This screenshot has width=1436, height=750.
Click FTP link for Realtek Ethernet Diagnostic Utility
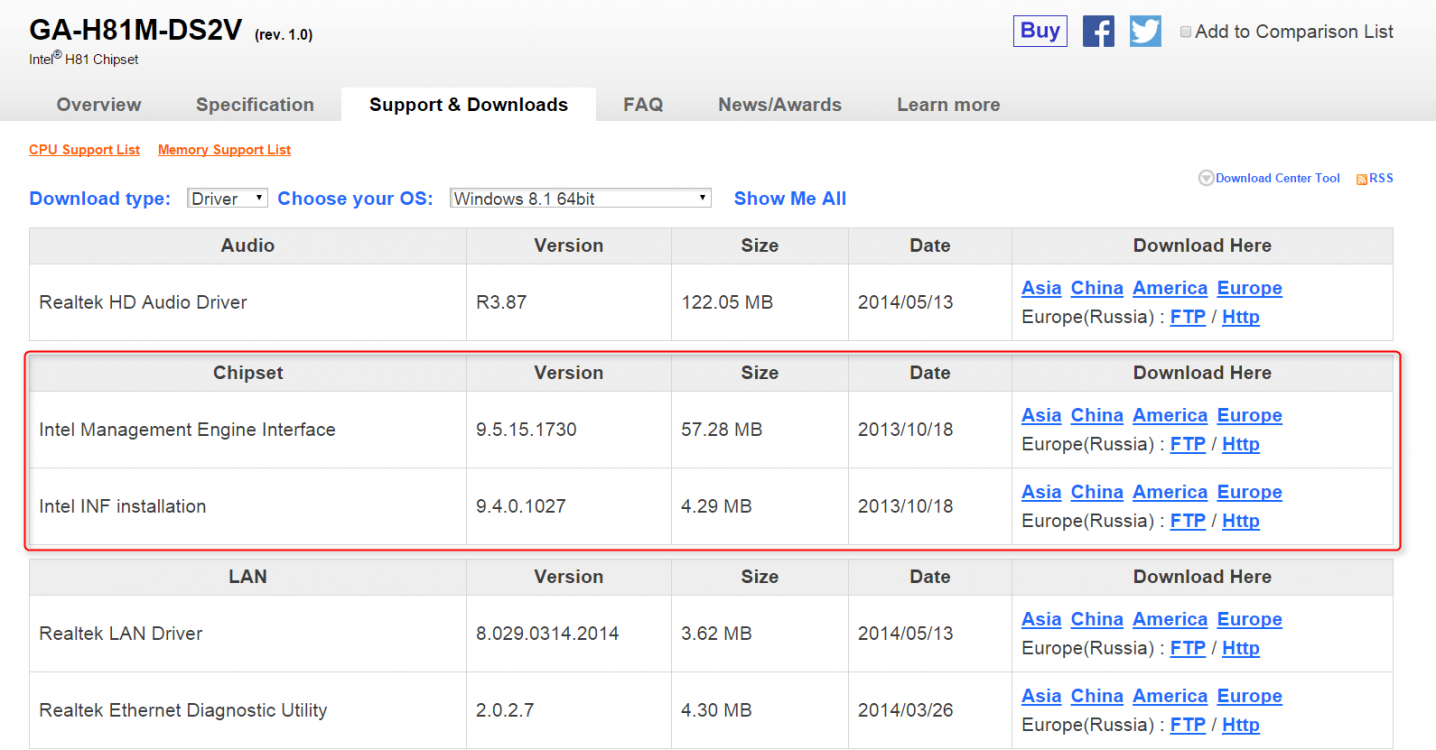tap(1188, 725)
